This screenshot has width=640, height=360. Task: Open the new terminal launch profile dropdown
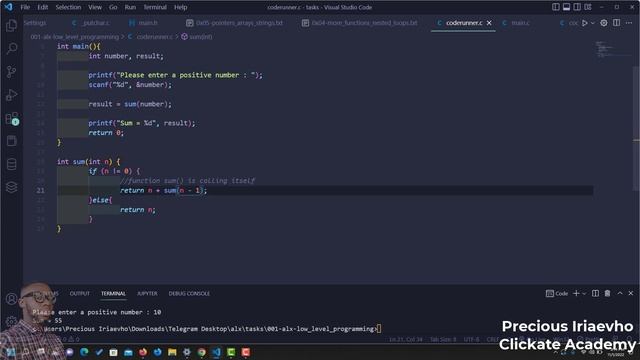click(584, 293)
